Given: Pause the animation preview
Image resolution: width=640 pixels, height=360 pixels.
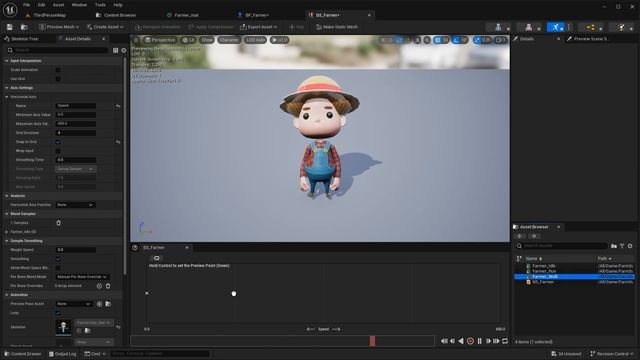Looking at the screenshot, I should click(x=480, y=341).
